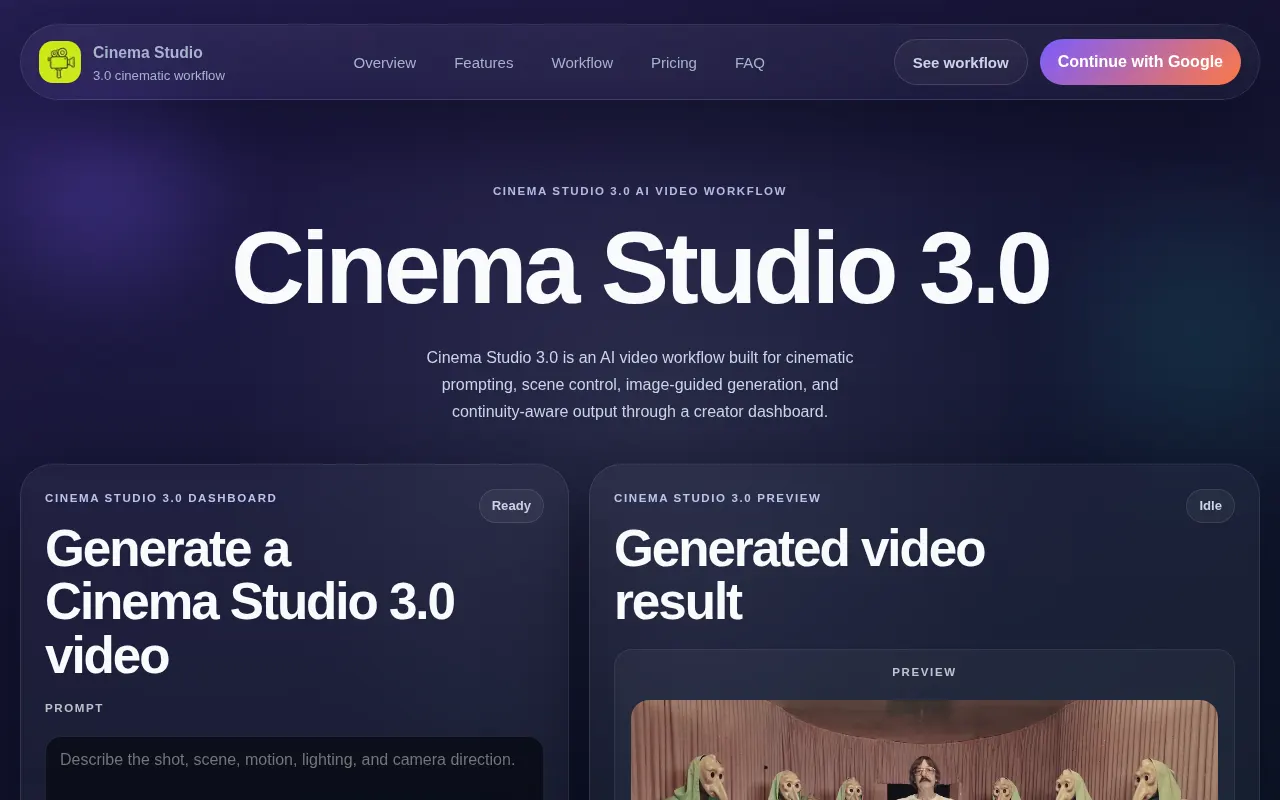This screenshot has height=800, width=1280.
Task: Click the Cinema Studio camera logo icon
Action: click(x=60, y=62)
